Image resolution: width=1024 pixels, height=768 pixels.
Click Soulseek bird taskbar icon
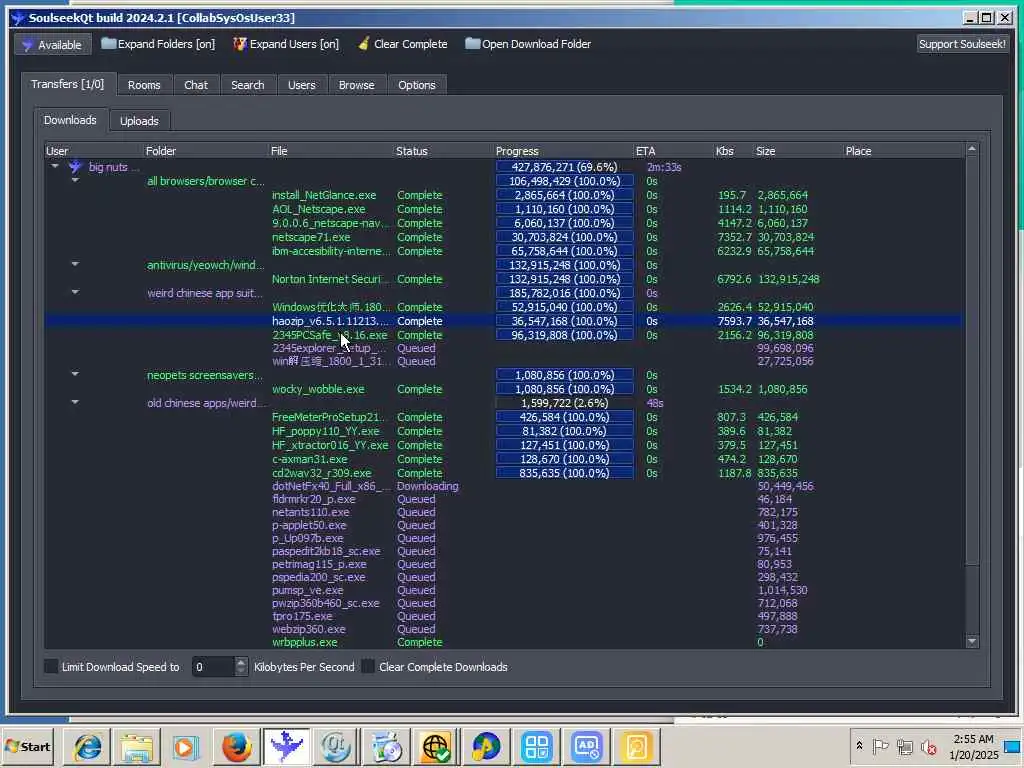[x=286, y=746]
